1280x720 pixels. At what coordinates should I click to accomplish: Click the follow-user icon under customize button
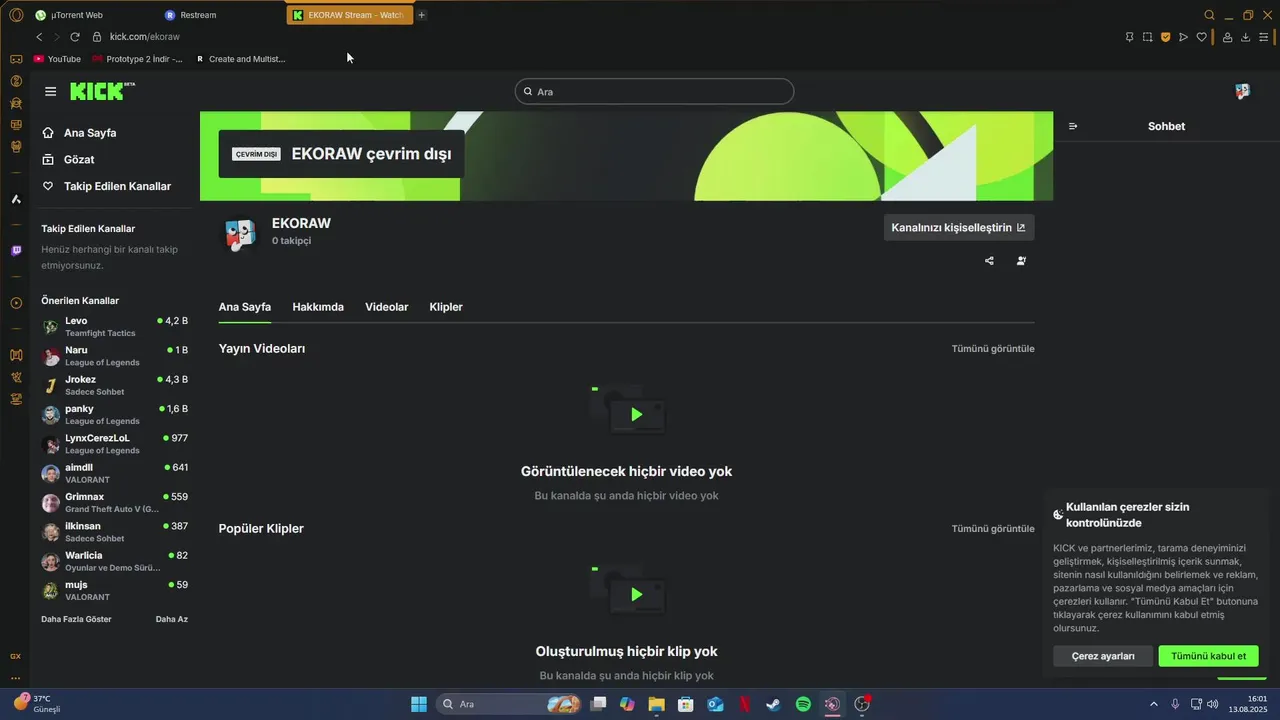pos(1021,261)
